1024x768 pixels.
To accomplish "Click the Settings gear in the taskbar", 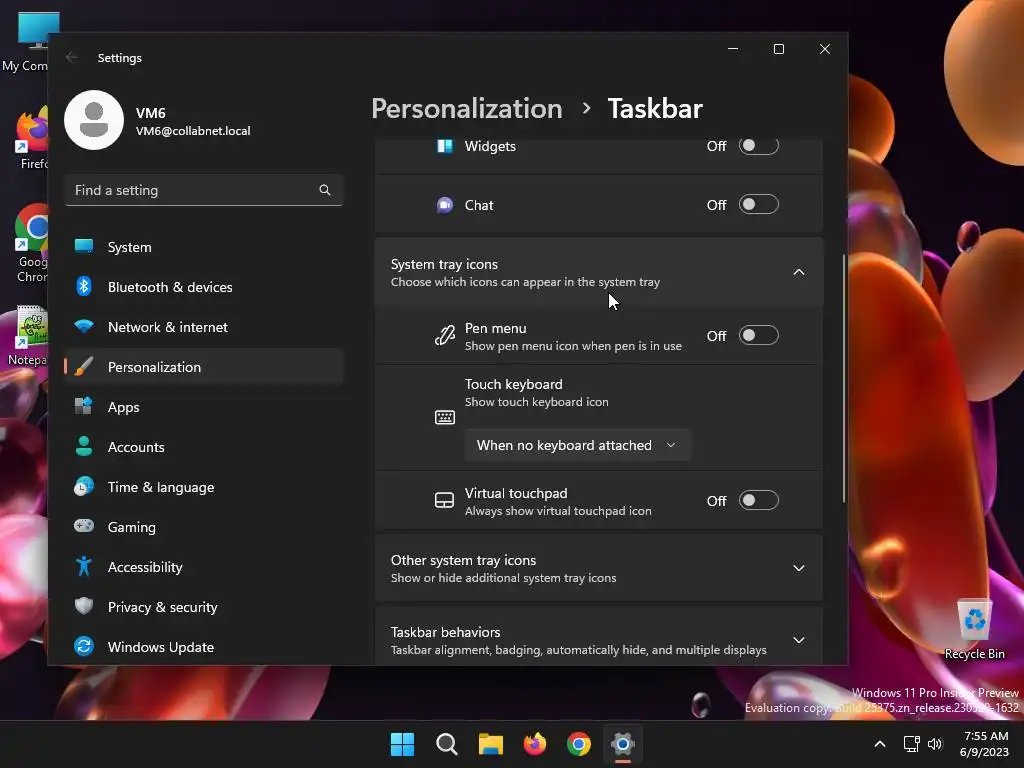I will (x=623, y=744).
